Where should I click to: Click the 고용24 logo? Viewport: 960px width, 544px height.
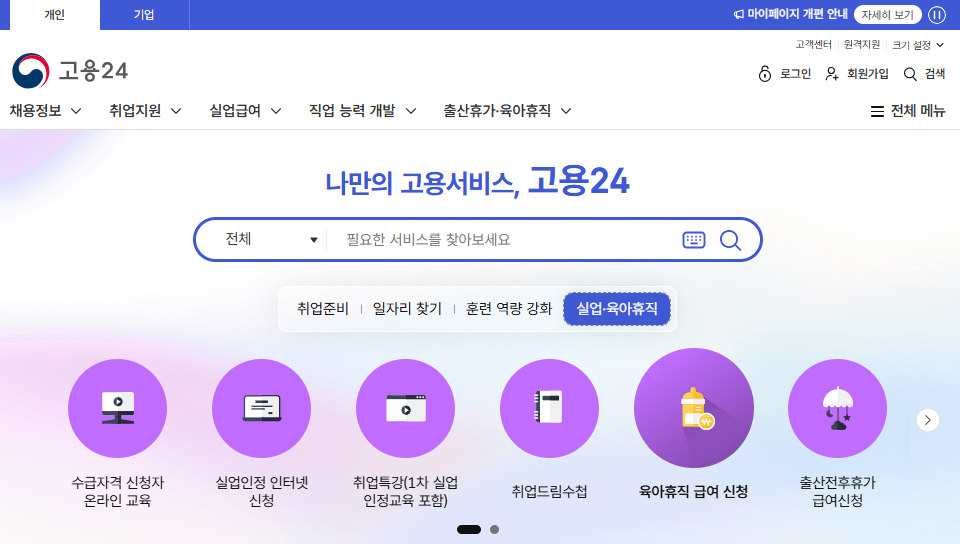[x=70, y=71]
